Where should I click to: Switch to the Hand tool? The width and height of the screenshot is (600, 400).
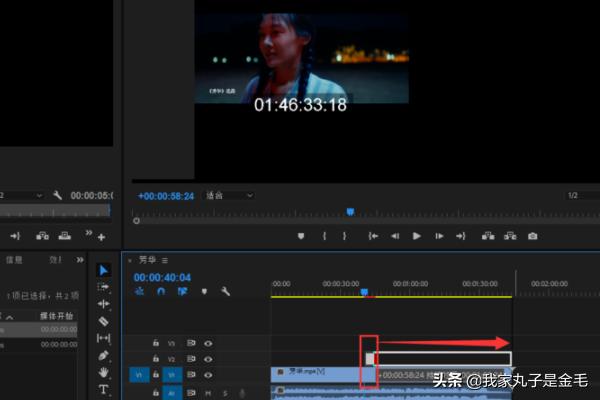tap(104, 372)
